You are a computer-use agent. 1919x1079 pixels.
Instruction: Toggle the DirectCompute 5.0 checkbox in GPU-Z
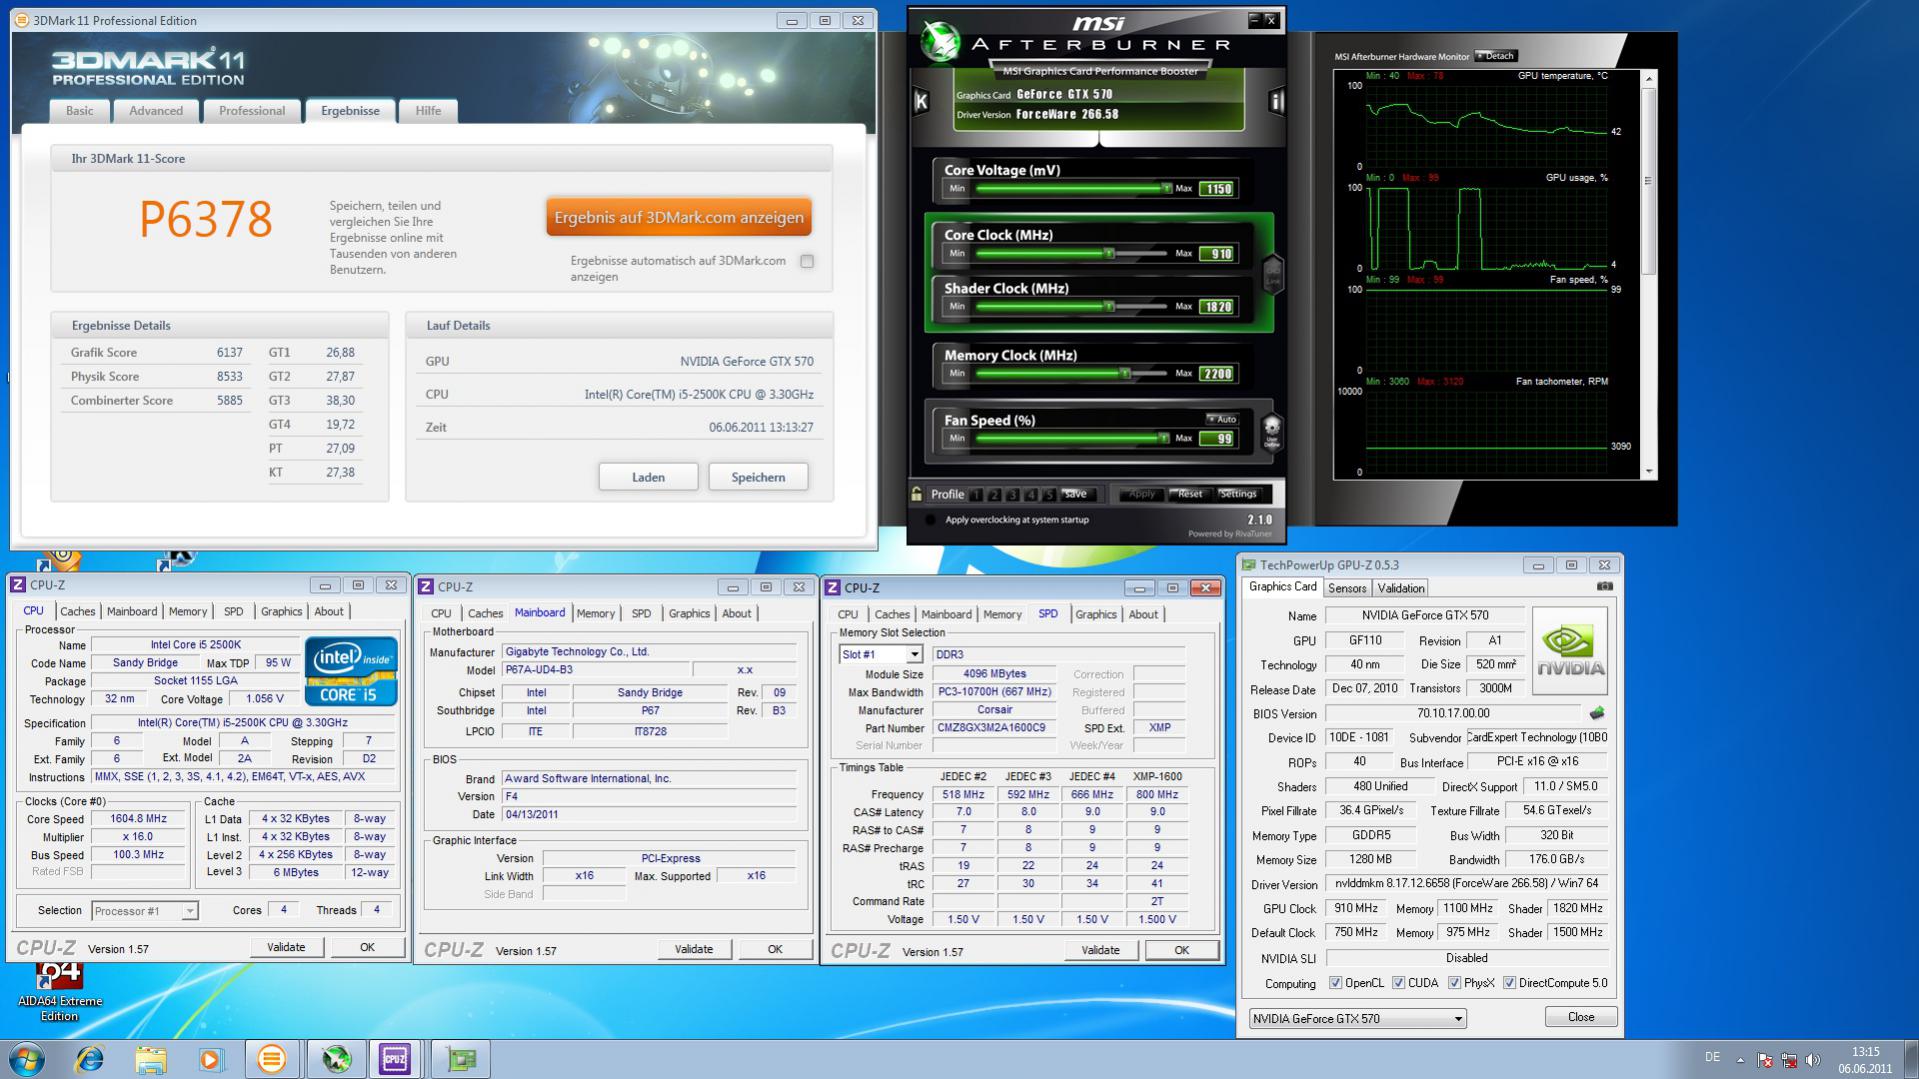click(x=1509, y=983)
